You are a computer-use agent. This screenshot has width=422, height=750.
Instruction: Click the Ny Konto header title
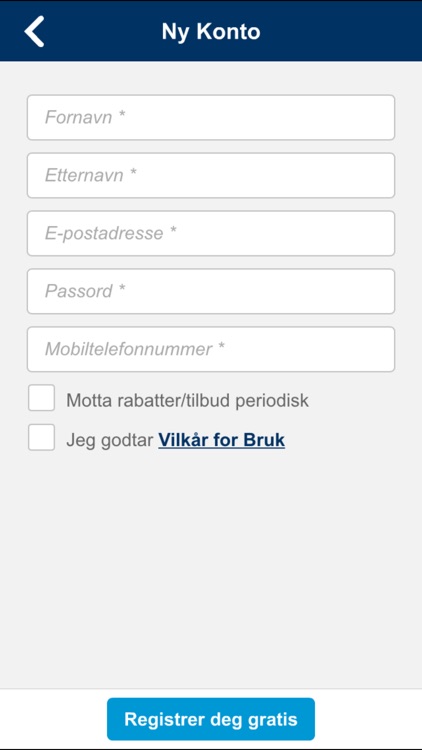(x=211, y=32)
